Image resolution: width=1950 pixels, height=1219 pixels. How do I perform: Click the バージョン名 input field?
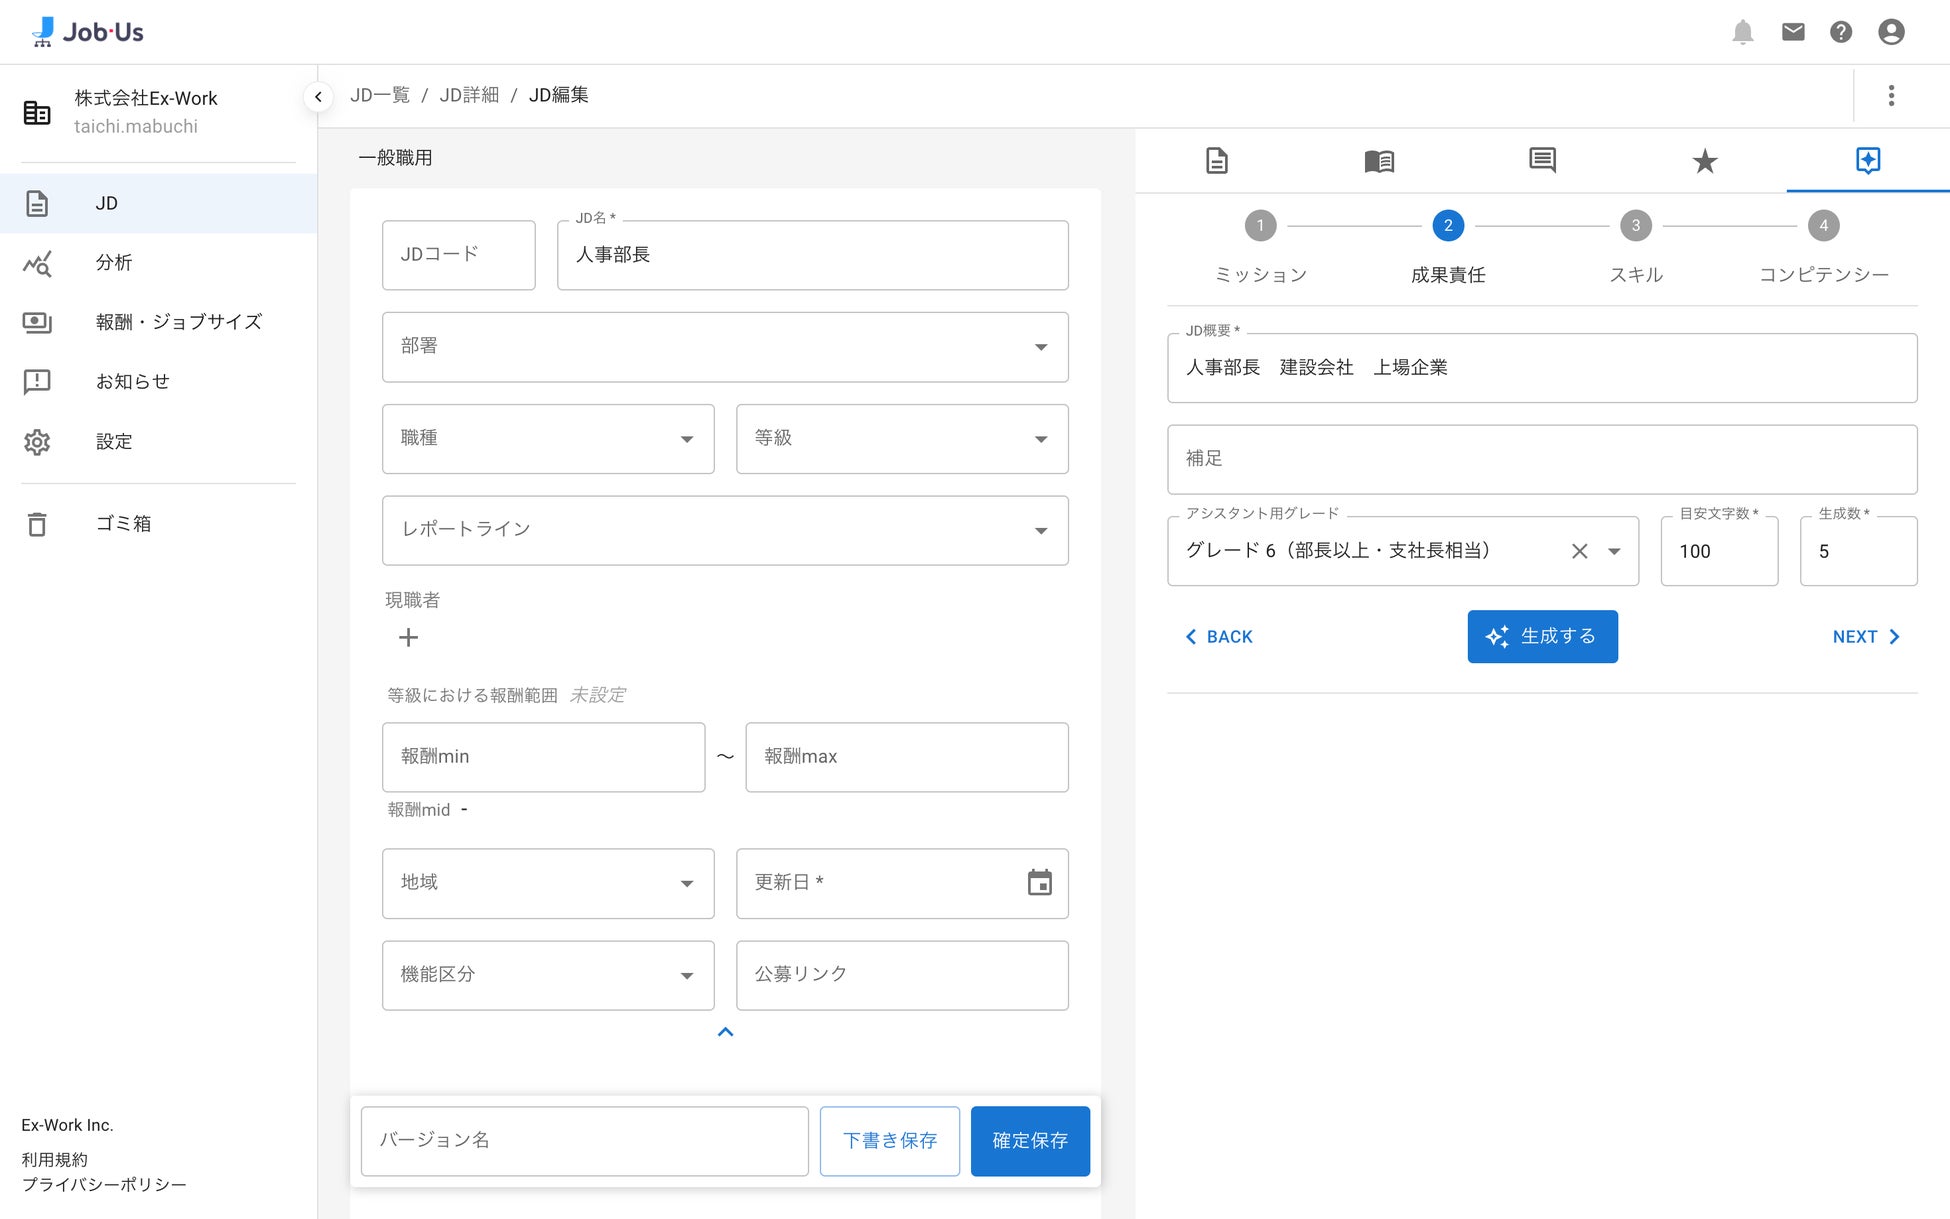pos(584,1141)
